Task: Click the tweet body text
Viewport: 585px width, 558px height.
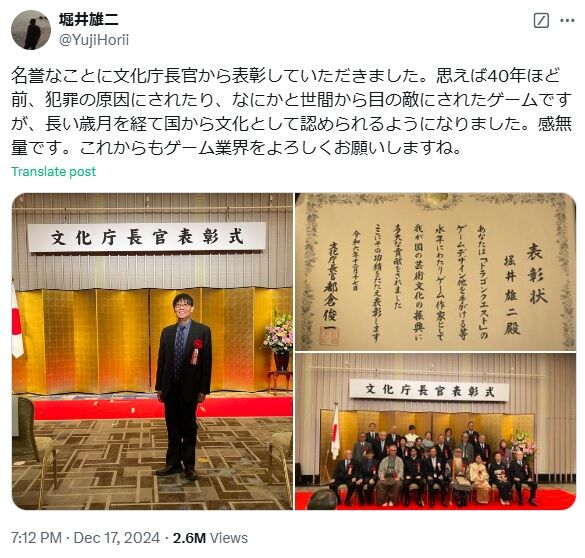Action: tap(292, 112)
